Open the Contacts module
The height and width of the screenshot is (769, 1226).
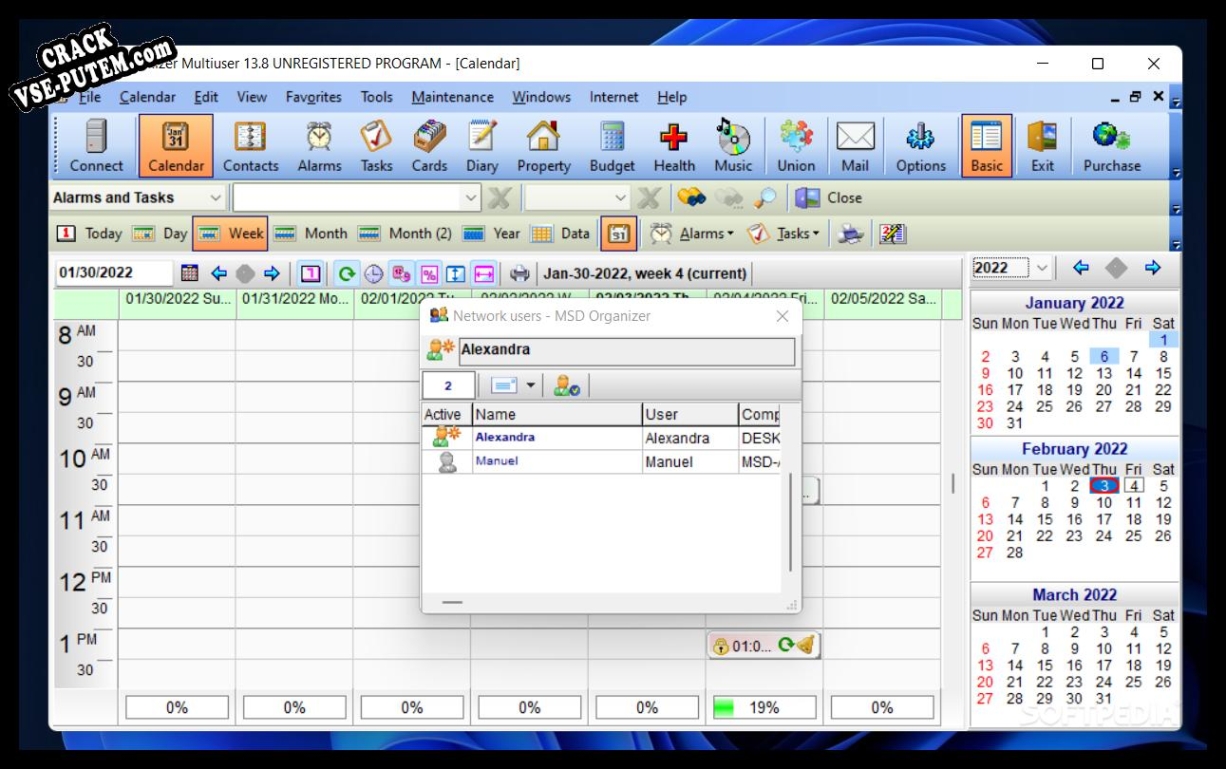click(250, 146)
